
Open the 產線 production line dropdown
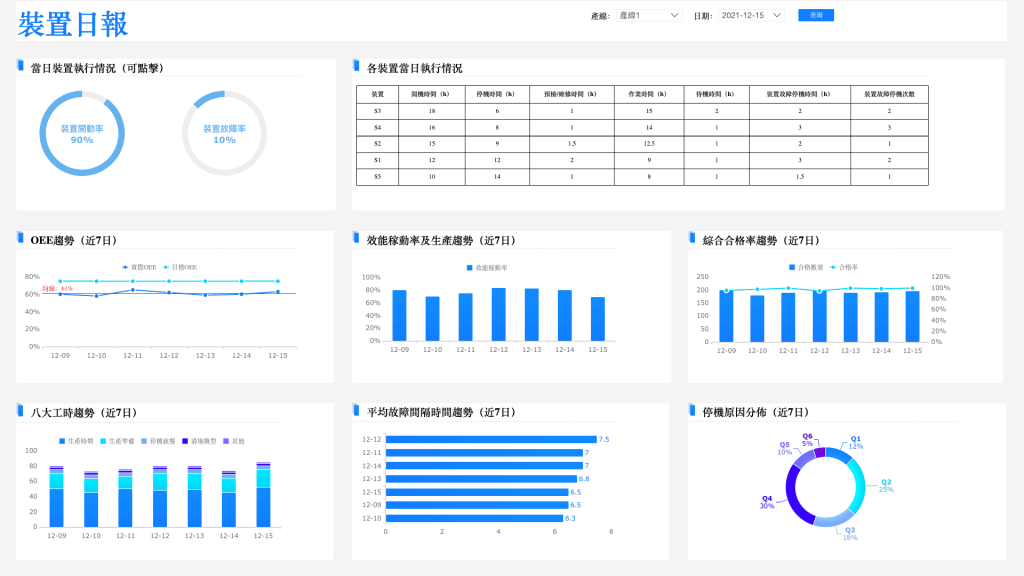[648, 15]
